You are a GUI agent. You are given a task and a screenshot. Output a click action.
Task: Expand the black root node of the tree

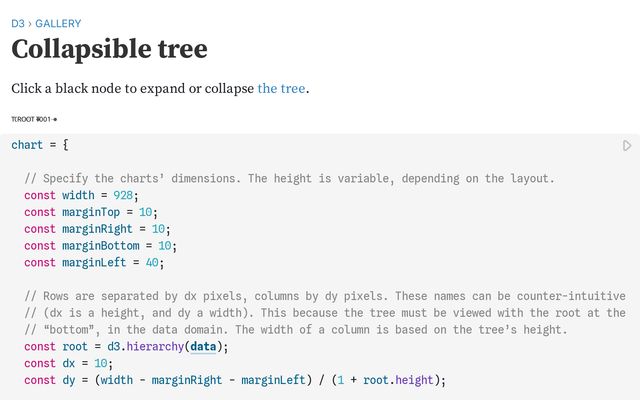[55, 120]
